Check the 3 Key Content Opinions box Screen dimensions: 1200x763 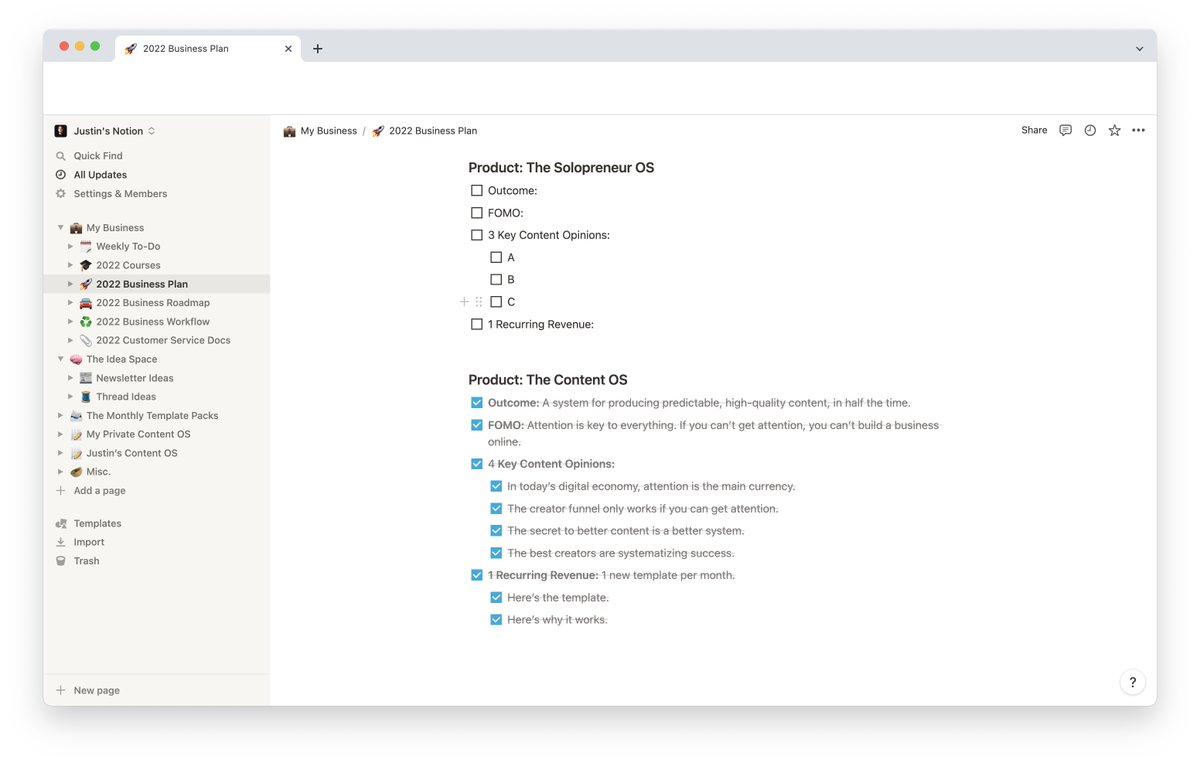[477, 235]
